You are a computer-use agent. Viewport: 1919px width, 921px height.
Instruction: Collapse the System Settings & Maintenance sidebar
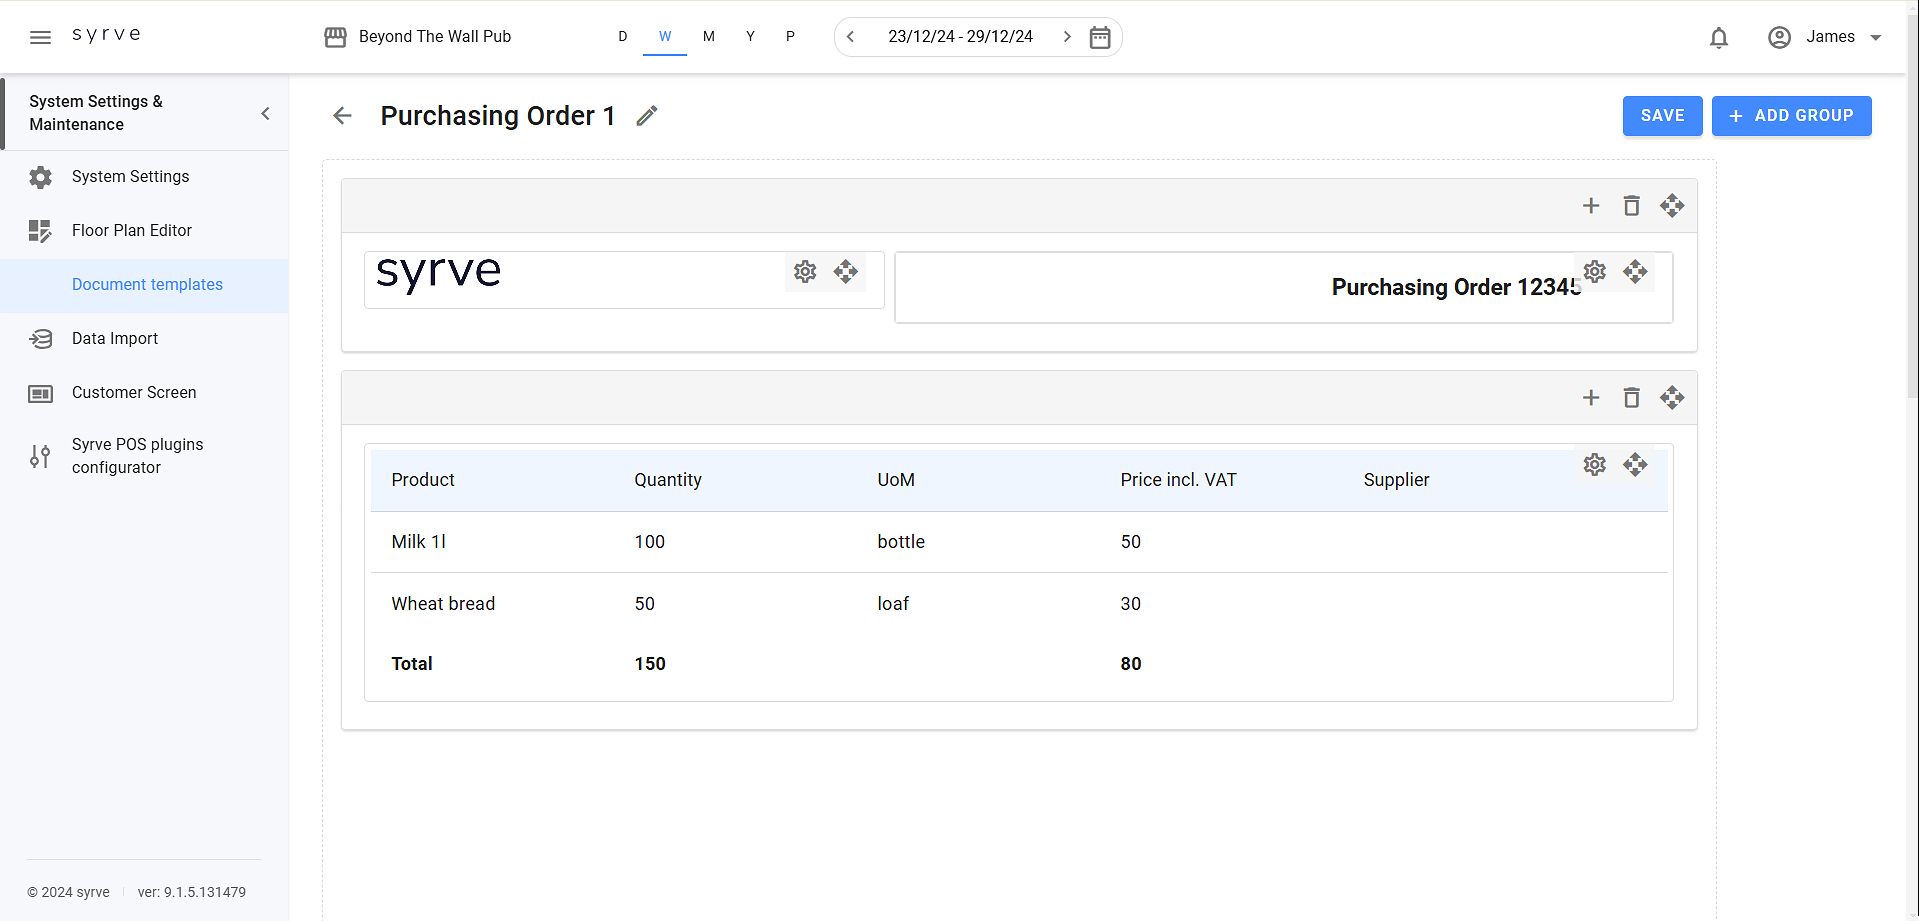pos(265,113)
